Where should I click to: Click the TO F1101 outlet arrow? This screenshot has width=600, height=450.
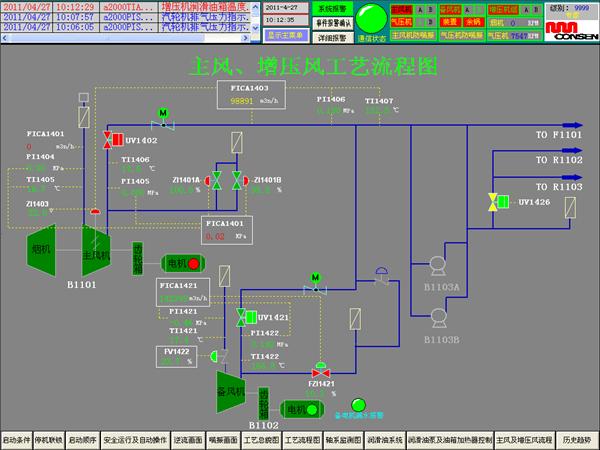(x=572, y=125)
